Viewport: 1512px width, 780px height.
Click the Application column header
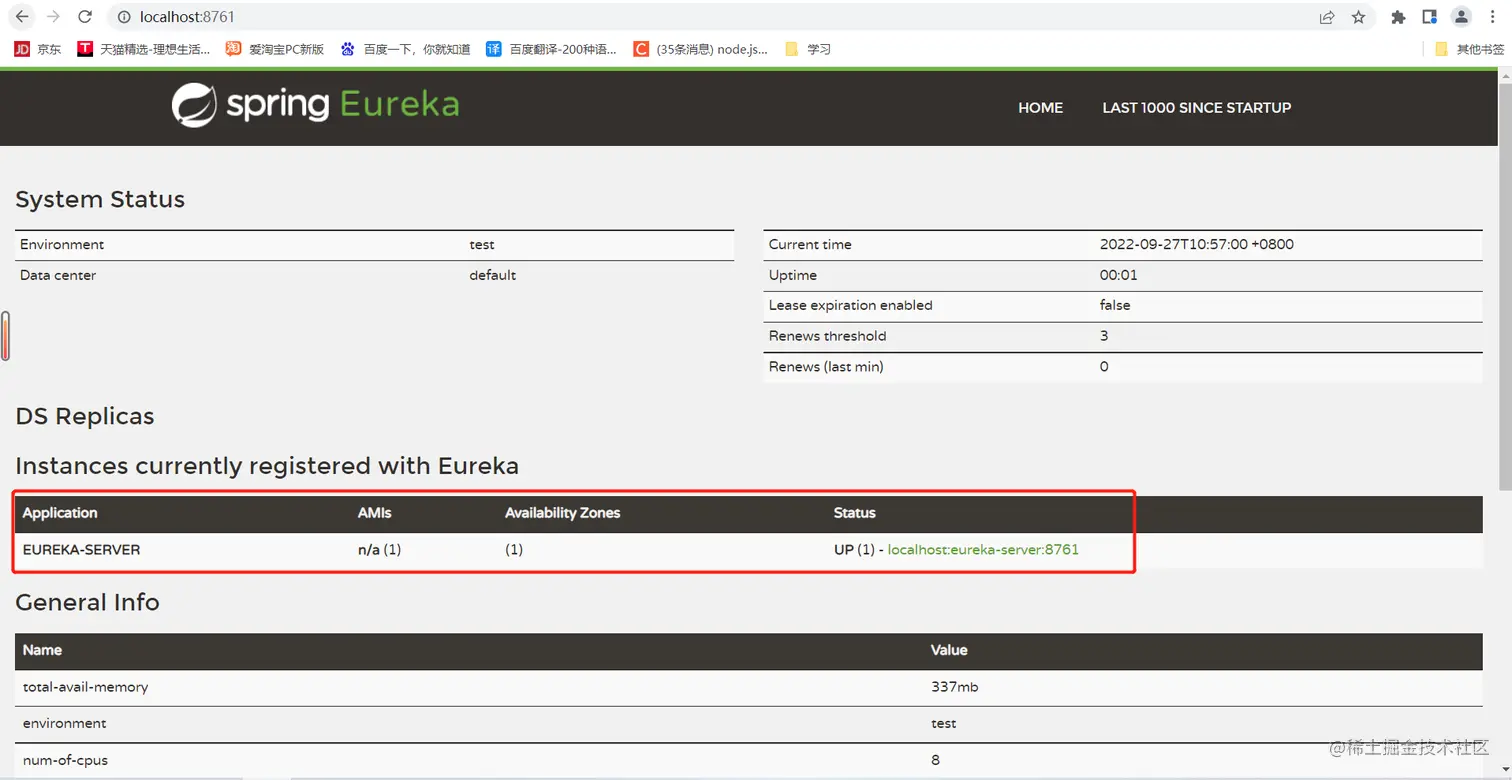(60, 513)
